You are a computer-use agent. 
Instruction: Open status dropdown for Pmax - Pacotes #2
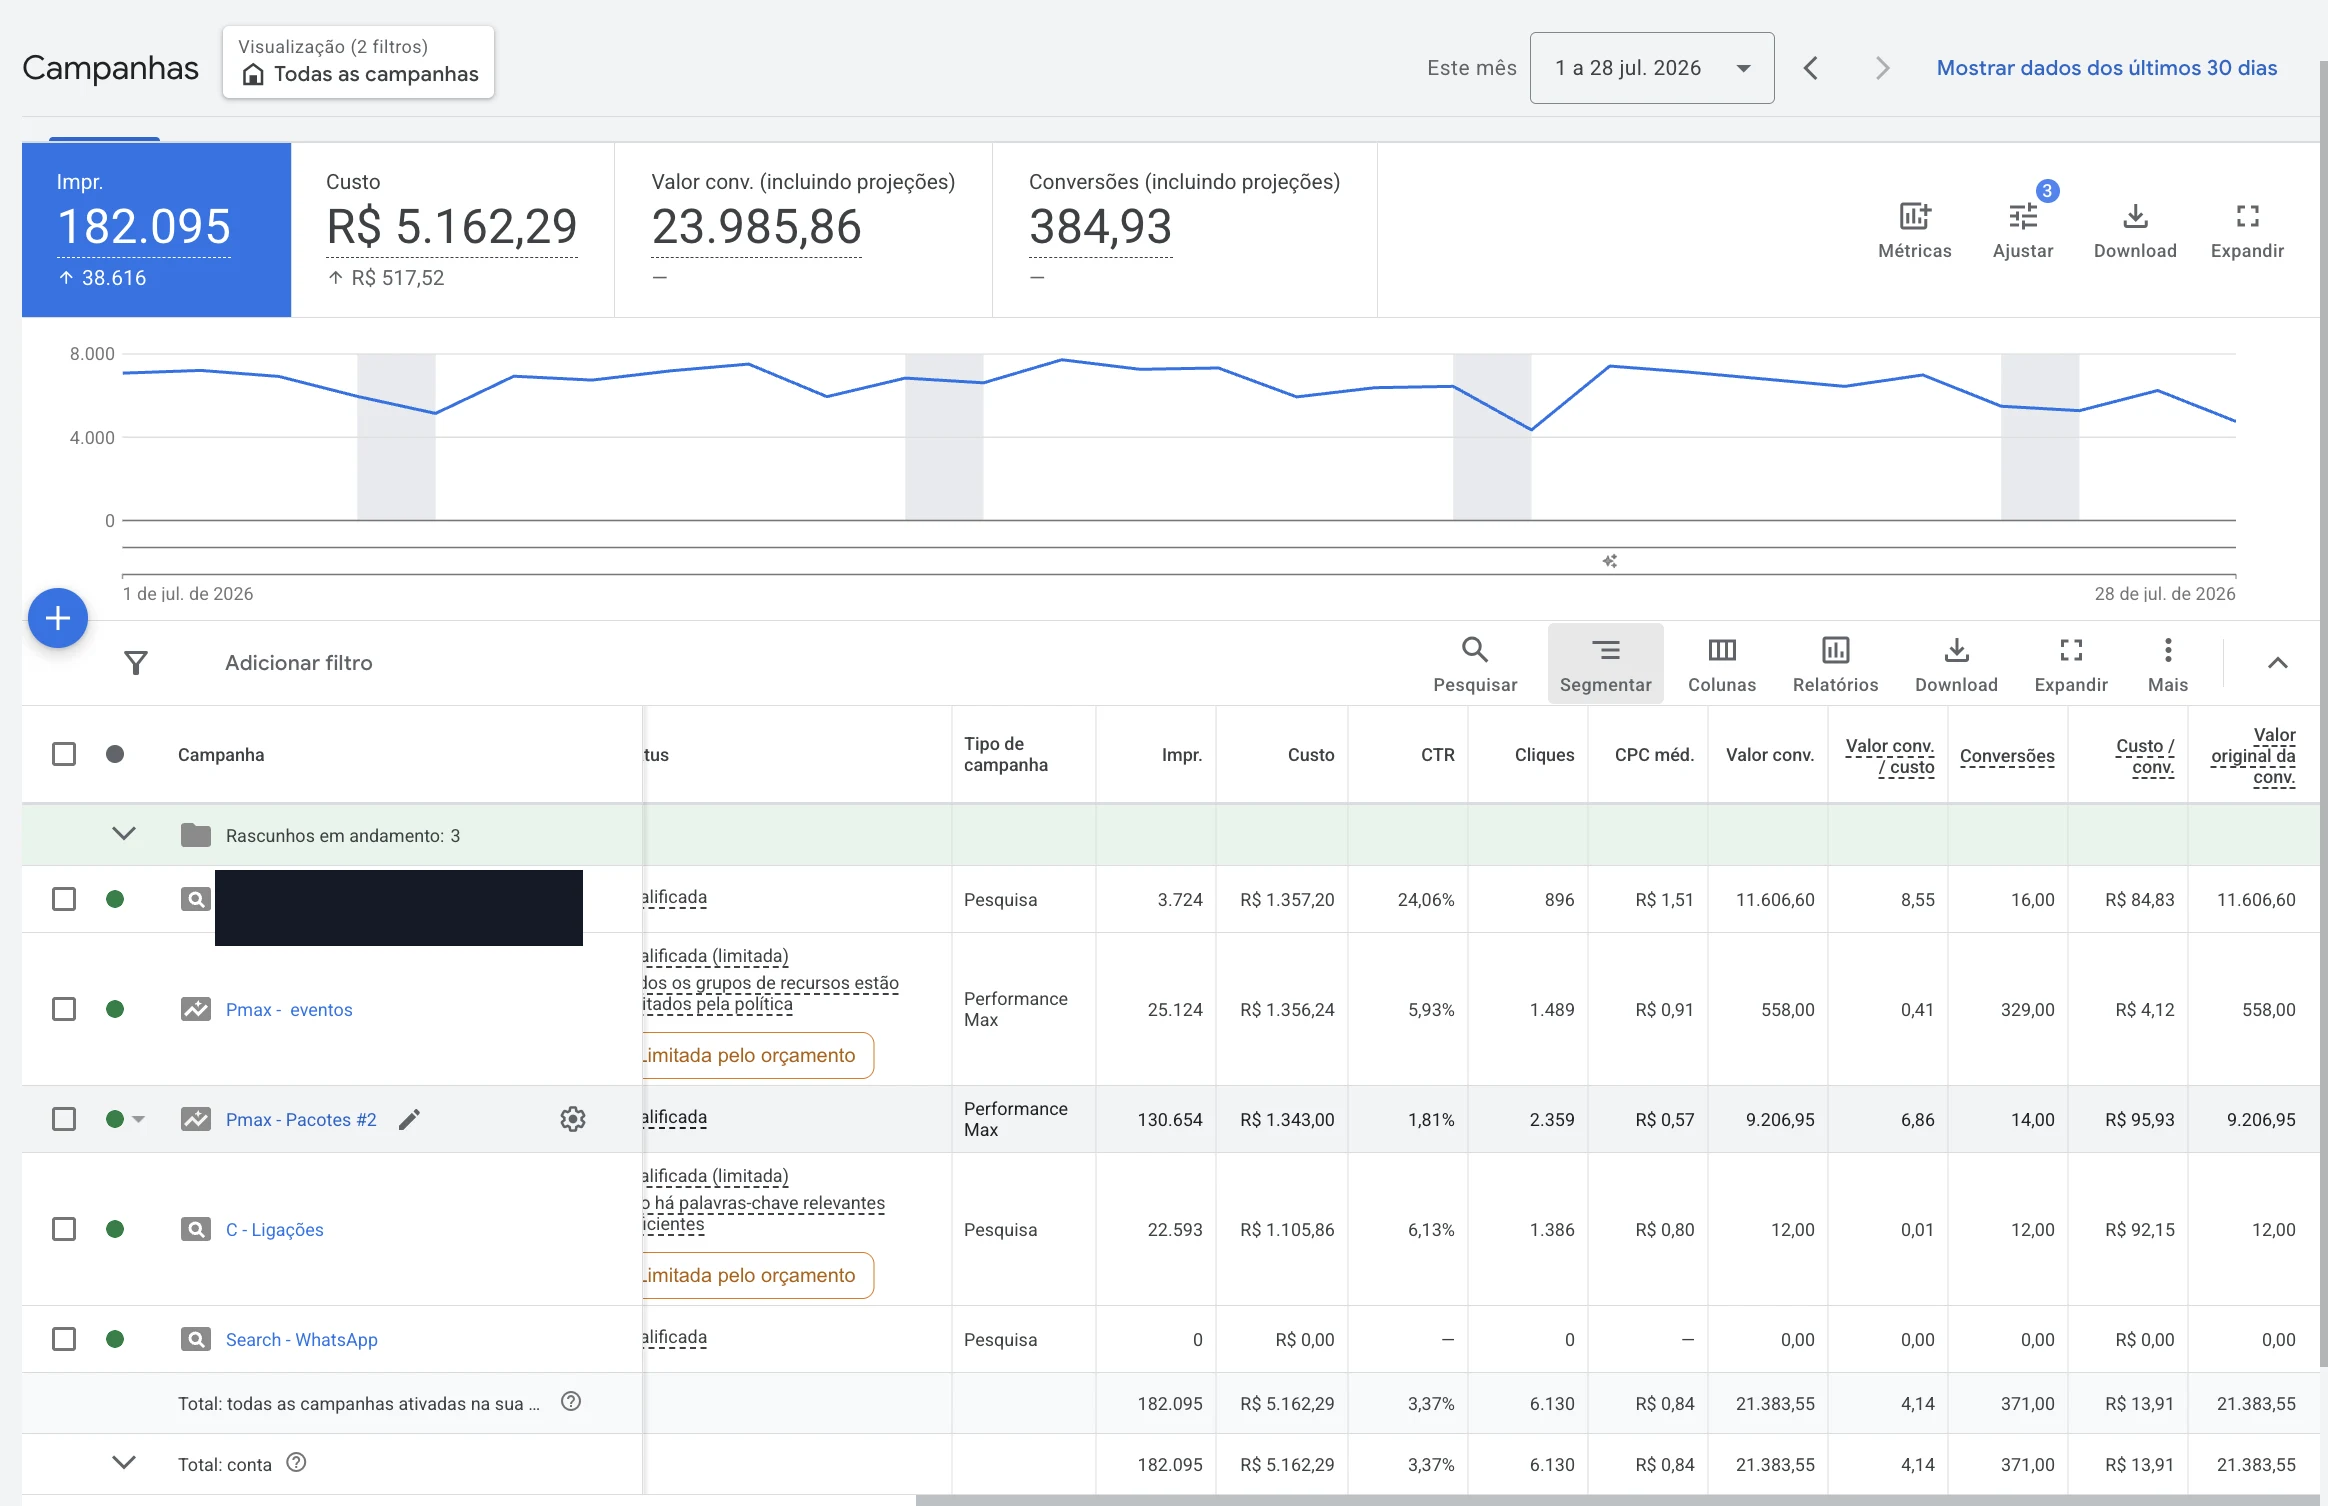pos(139,1119)
